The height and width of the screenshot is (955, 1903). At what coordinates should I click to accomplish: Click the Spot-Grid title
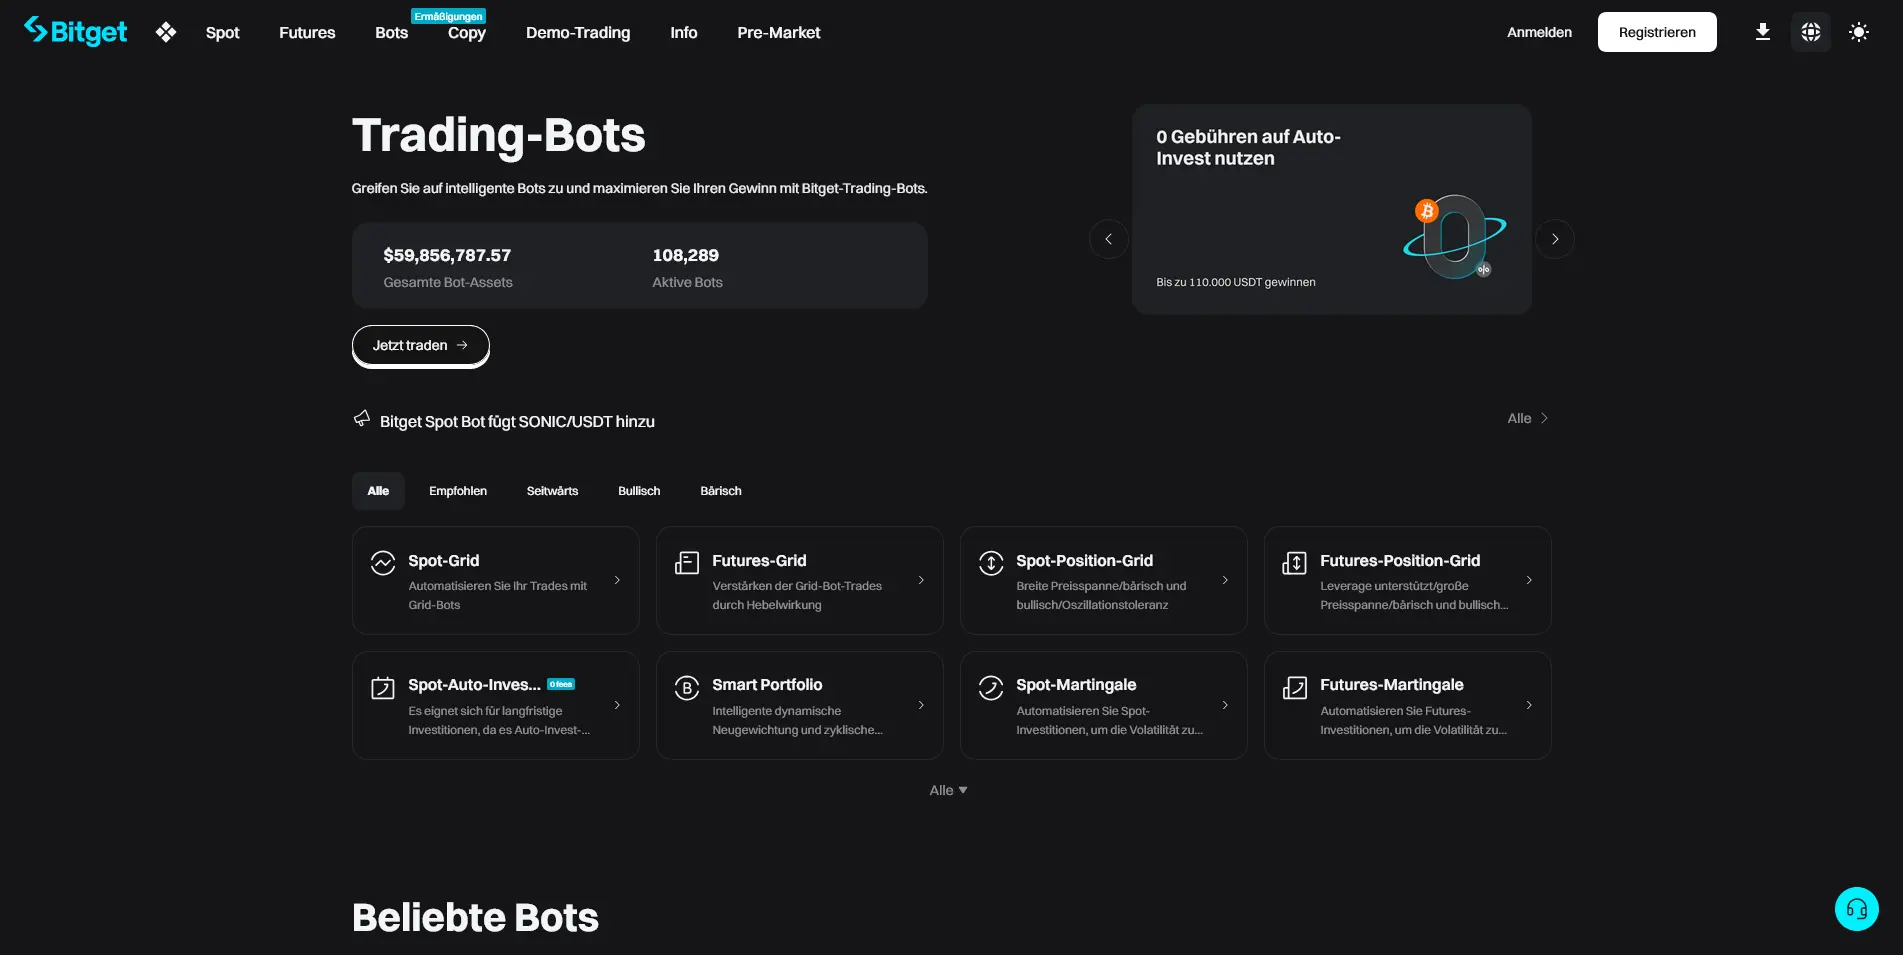coord(444,561)
